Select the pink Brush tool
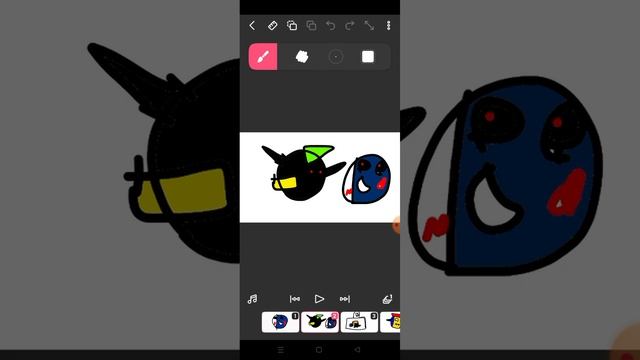The height and width of the screenshot is (360, 640). [263, 57]
